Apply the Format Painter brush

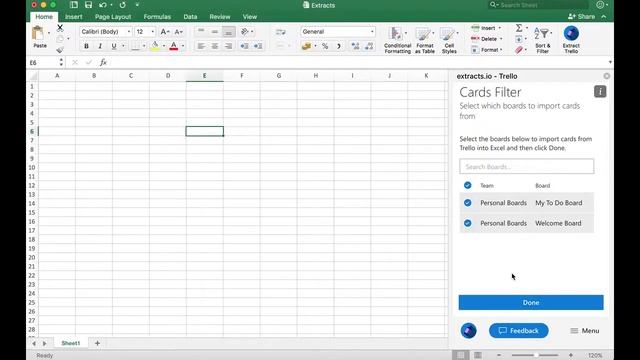[60, 50]
